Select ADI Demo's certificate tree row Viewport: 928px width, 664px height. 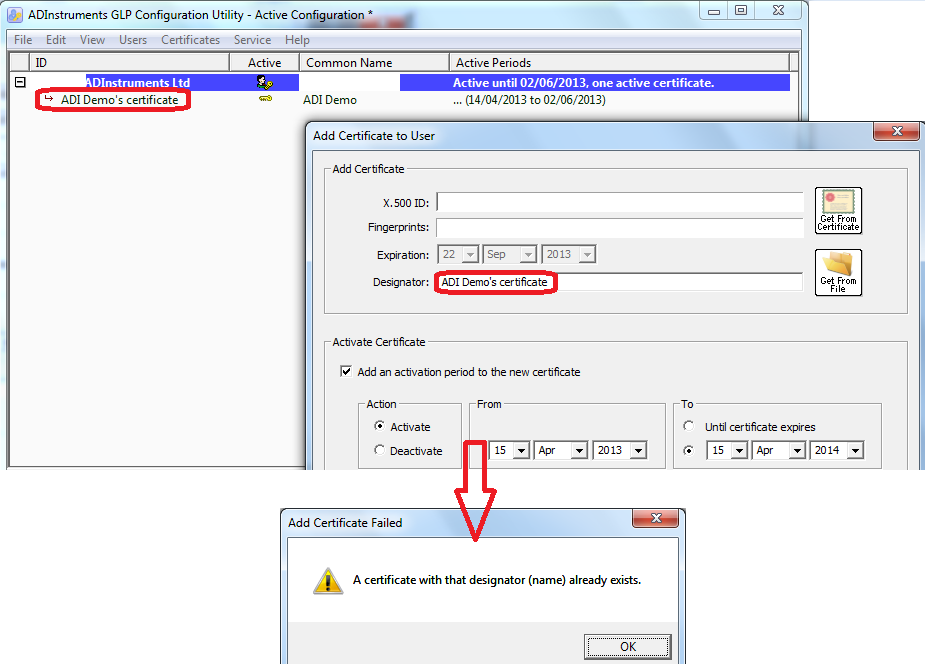pyautogui.click(x=119, y=100)
